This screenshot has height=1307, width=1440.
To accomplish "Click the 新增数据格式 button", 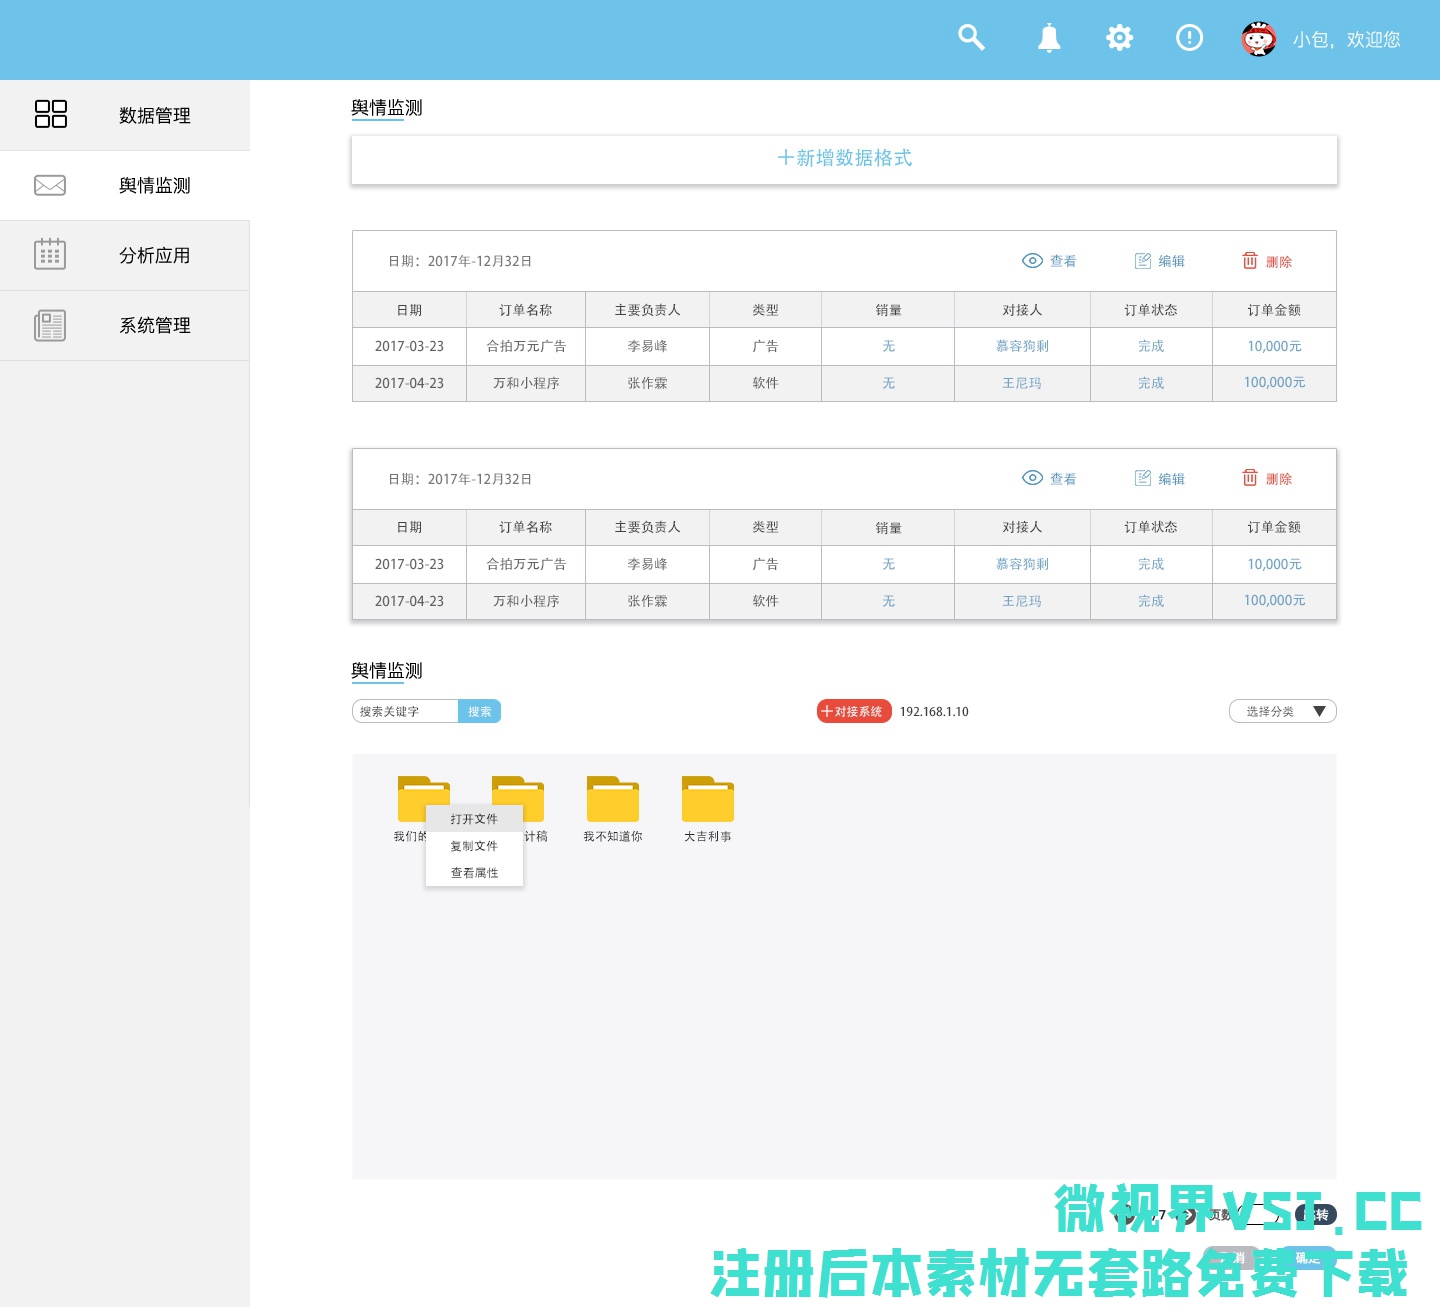I will (x=844, y=159).
